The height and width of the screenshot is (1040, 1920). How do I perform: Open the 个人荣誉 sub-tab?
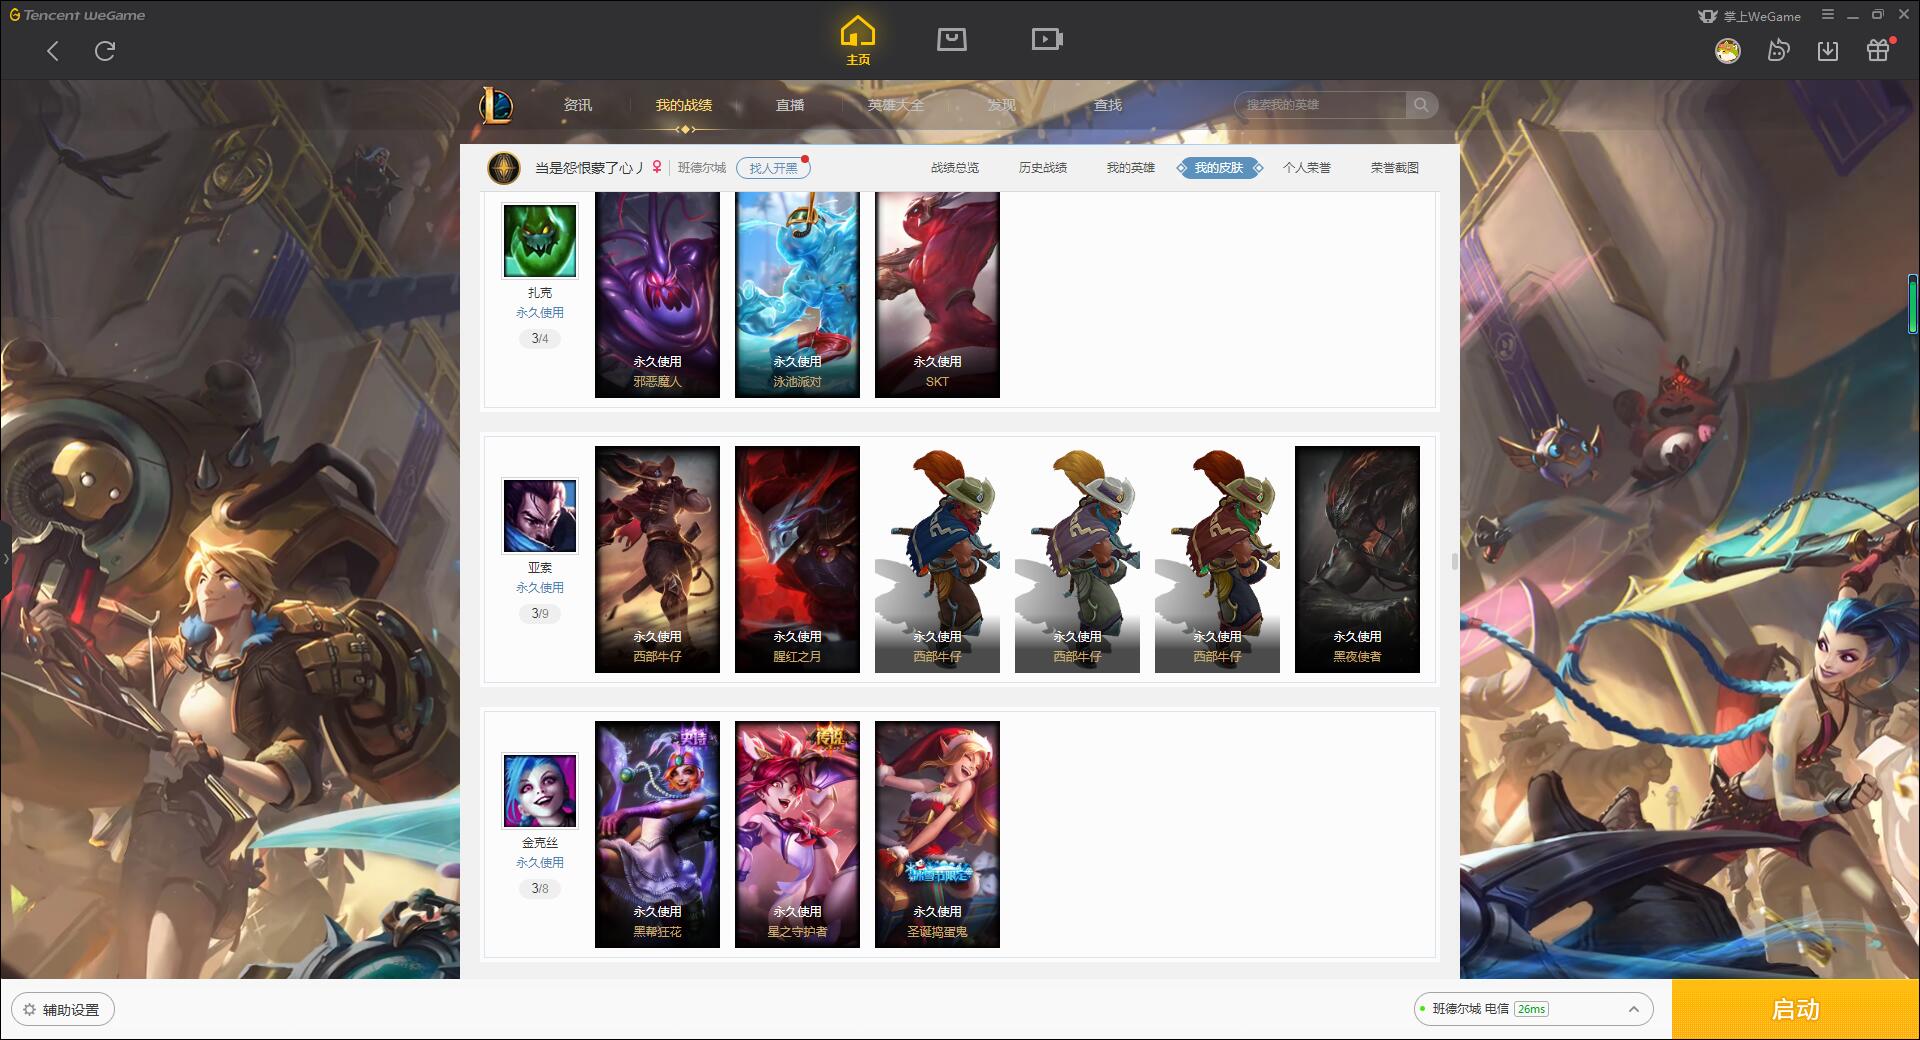coord(1307,168)
